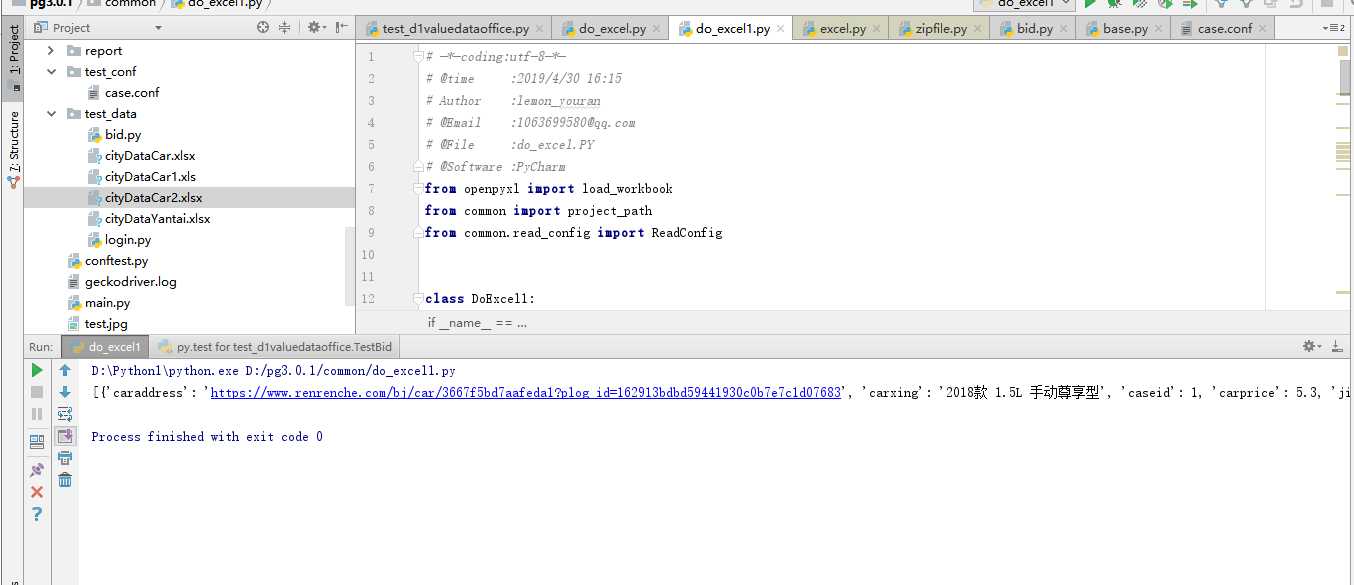Open do_excel1 run configuration dropdown
The image size is (1354, 585).
1024,4
